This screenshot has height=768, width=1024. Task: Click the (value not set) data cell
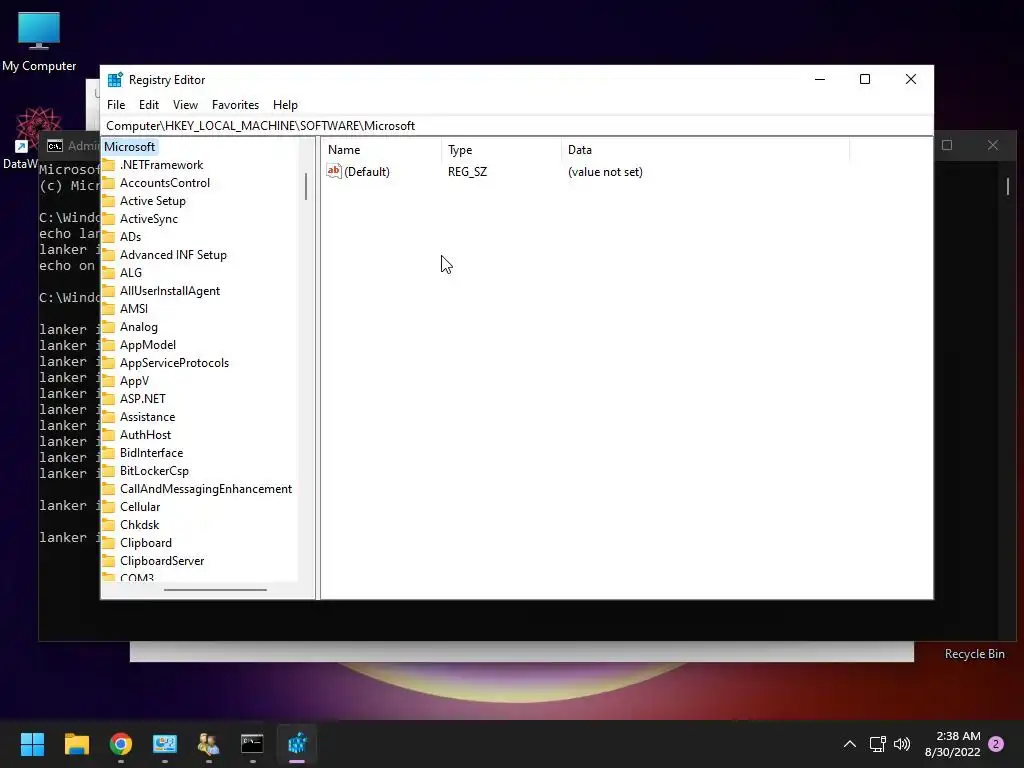(x=605, y=172)
